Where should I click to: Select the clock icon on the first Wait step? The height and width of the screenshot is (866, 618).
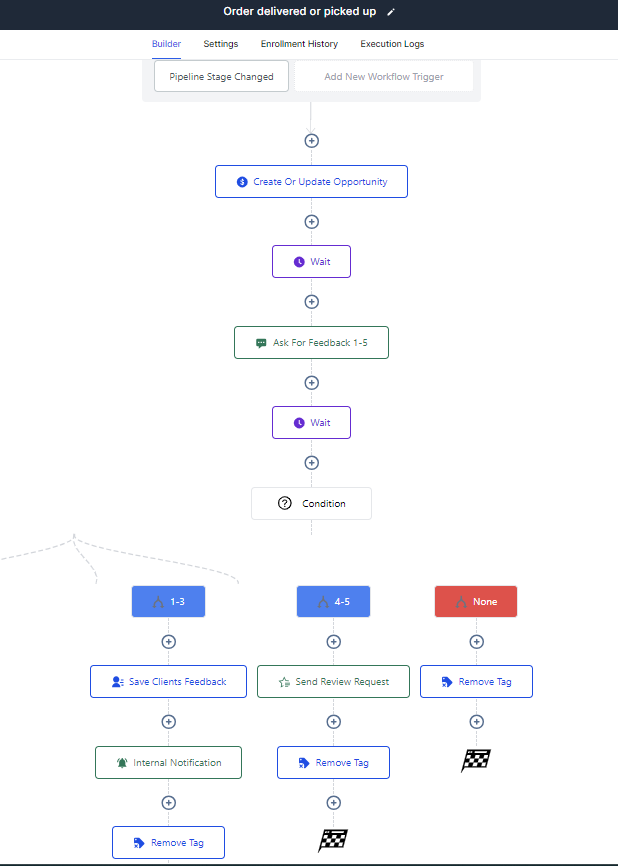point(297,261)
